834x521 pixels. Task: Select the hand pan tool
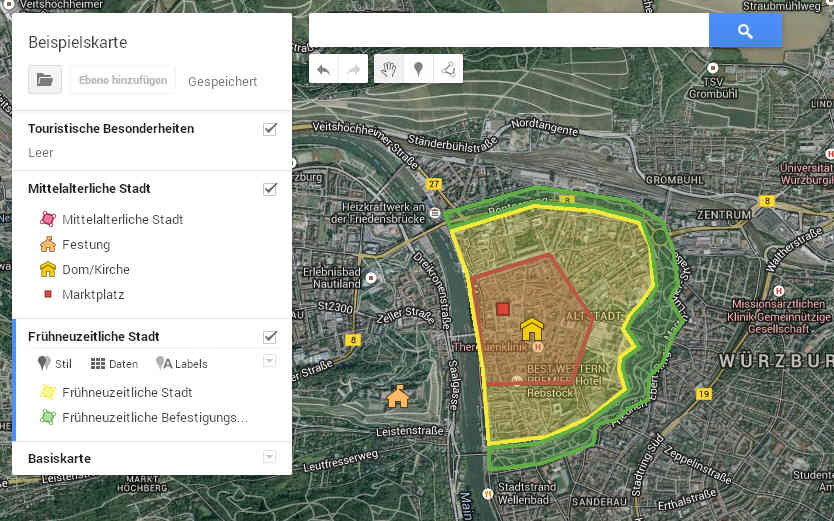(x=389, y=69)
